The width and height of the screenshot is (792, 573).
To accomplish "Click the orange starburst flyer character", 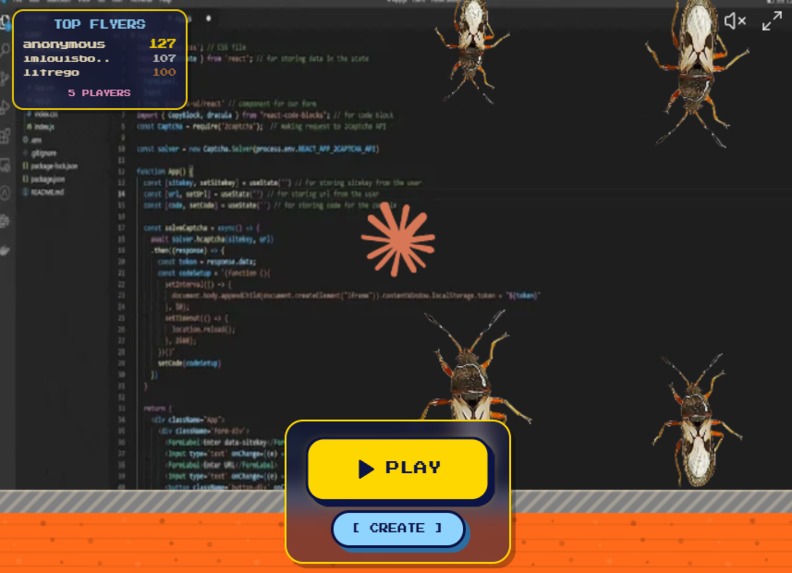I will (x=399, y=239).
